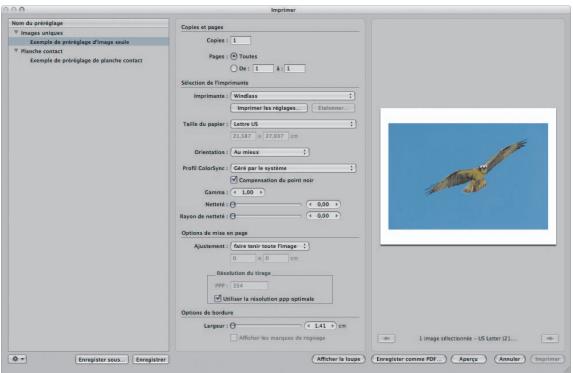Decrease Rayon de netteté value arrow

pos(311,216)
